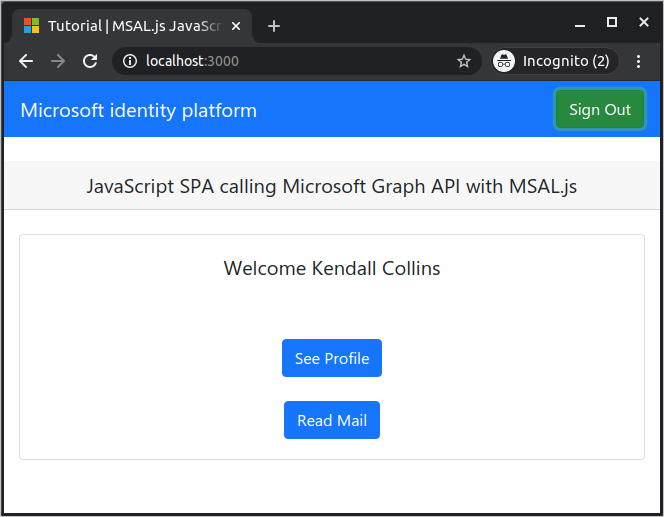Focus the address bar showing localhost:3000

(300, 61)
